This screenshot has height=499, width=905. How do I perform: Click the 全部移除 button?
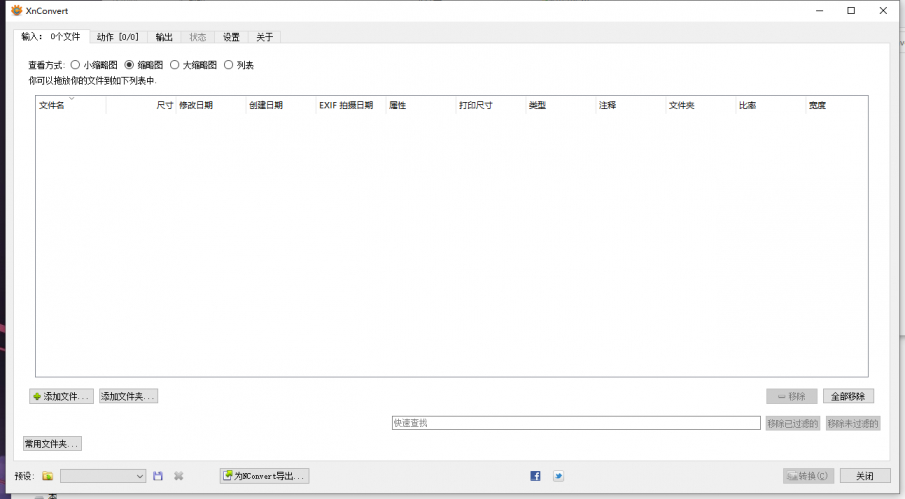point(848,396)
